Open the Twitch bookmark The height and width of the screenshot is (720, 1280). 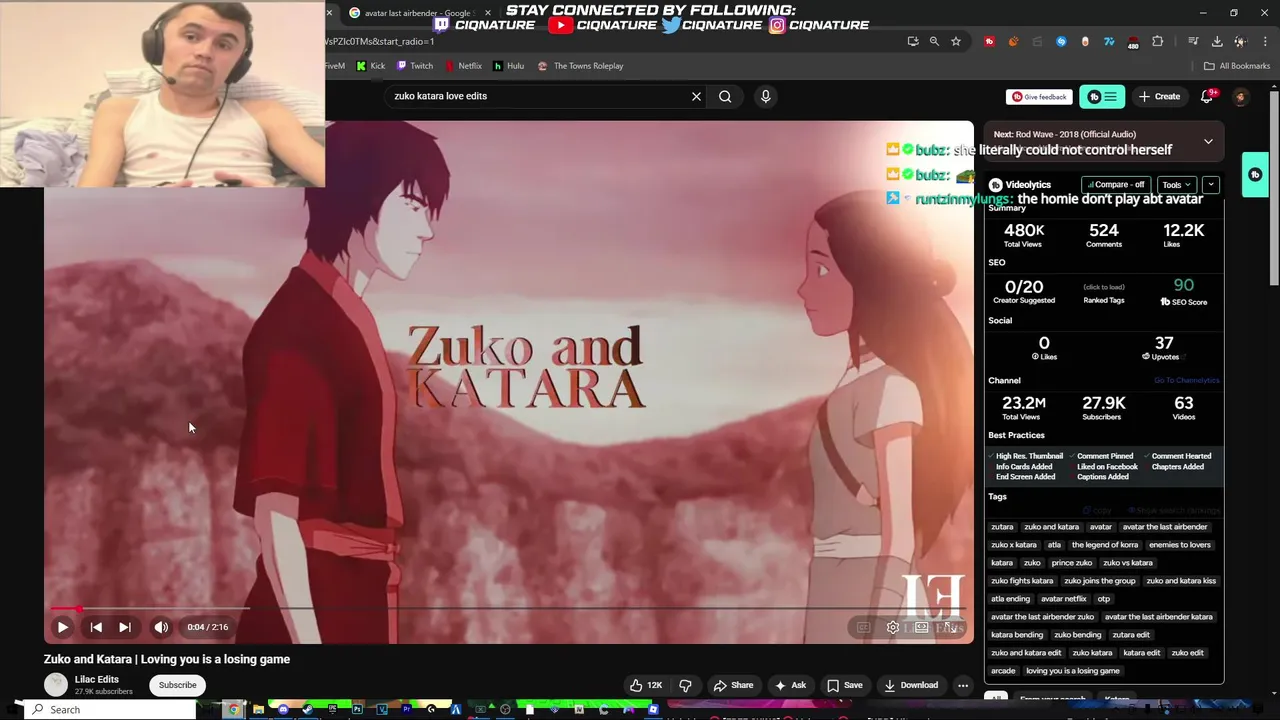click(x=415, y=66)
